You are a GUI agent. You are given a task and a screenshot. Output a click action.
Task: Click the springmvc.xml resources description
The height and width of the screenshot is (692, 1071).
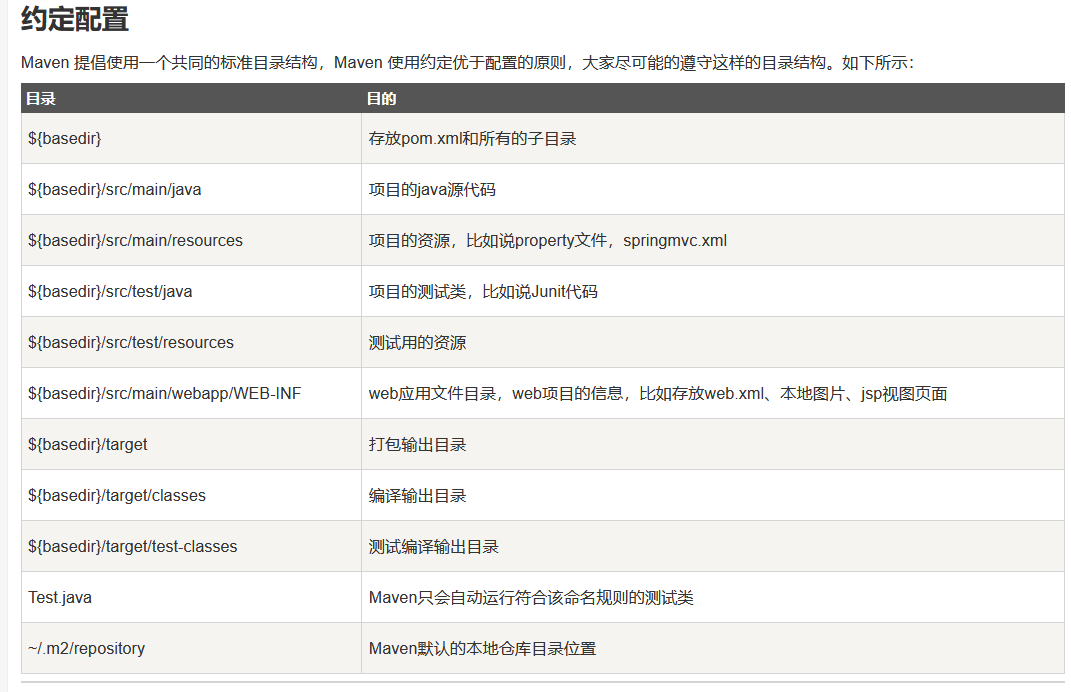click(x=547, y=240)
